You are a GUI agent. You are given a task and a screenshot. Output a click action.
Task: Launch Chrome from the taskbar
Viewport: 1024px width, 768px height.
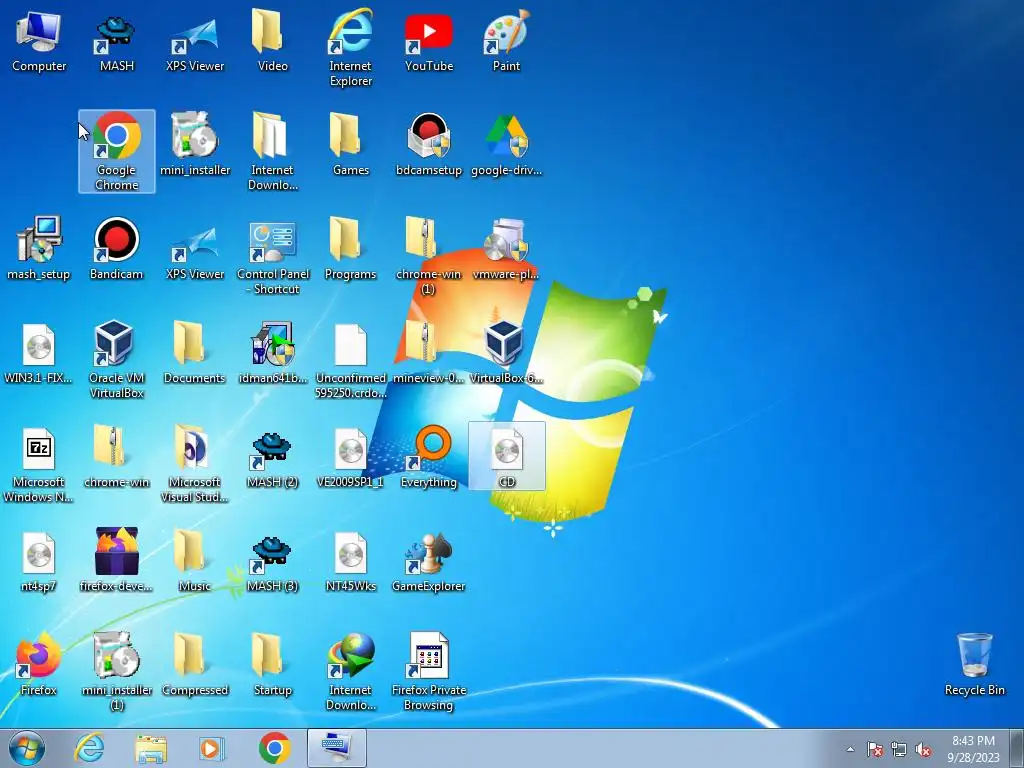tap(274, 748)
